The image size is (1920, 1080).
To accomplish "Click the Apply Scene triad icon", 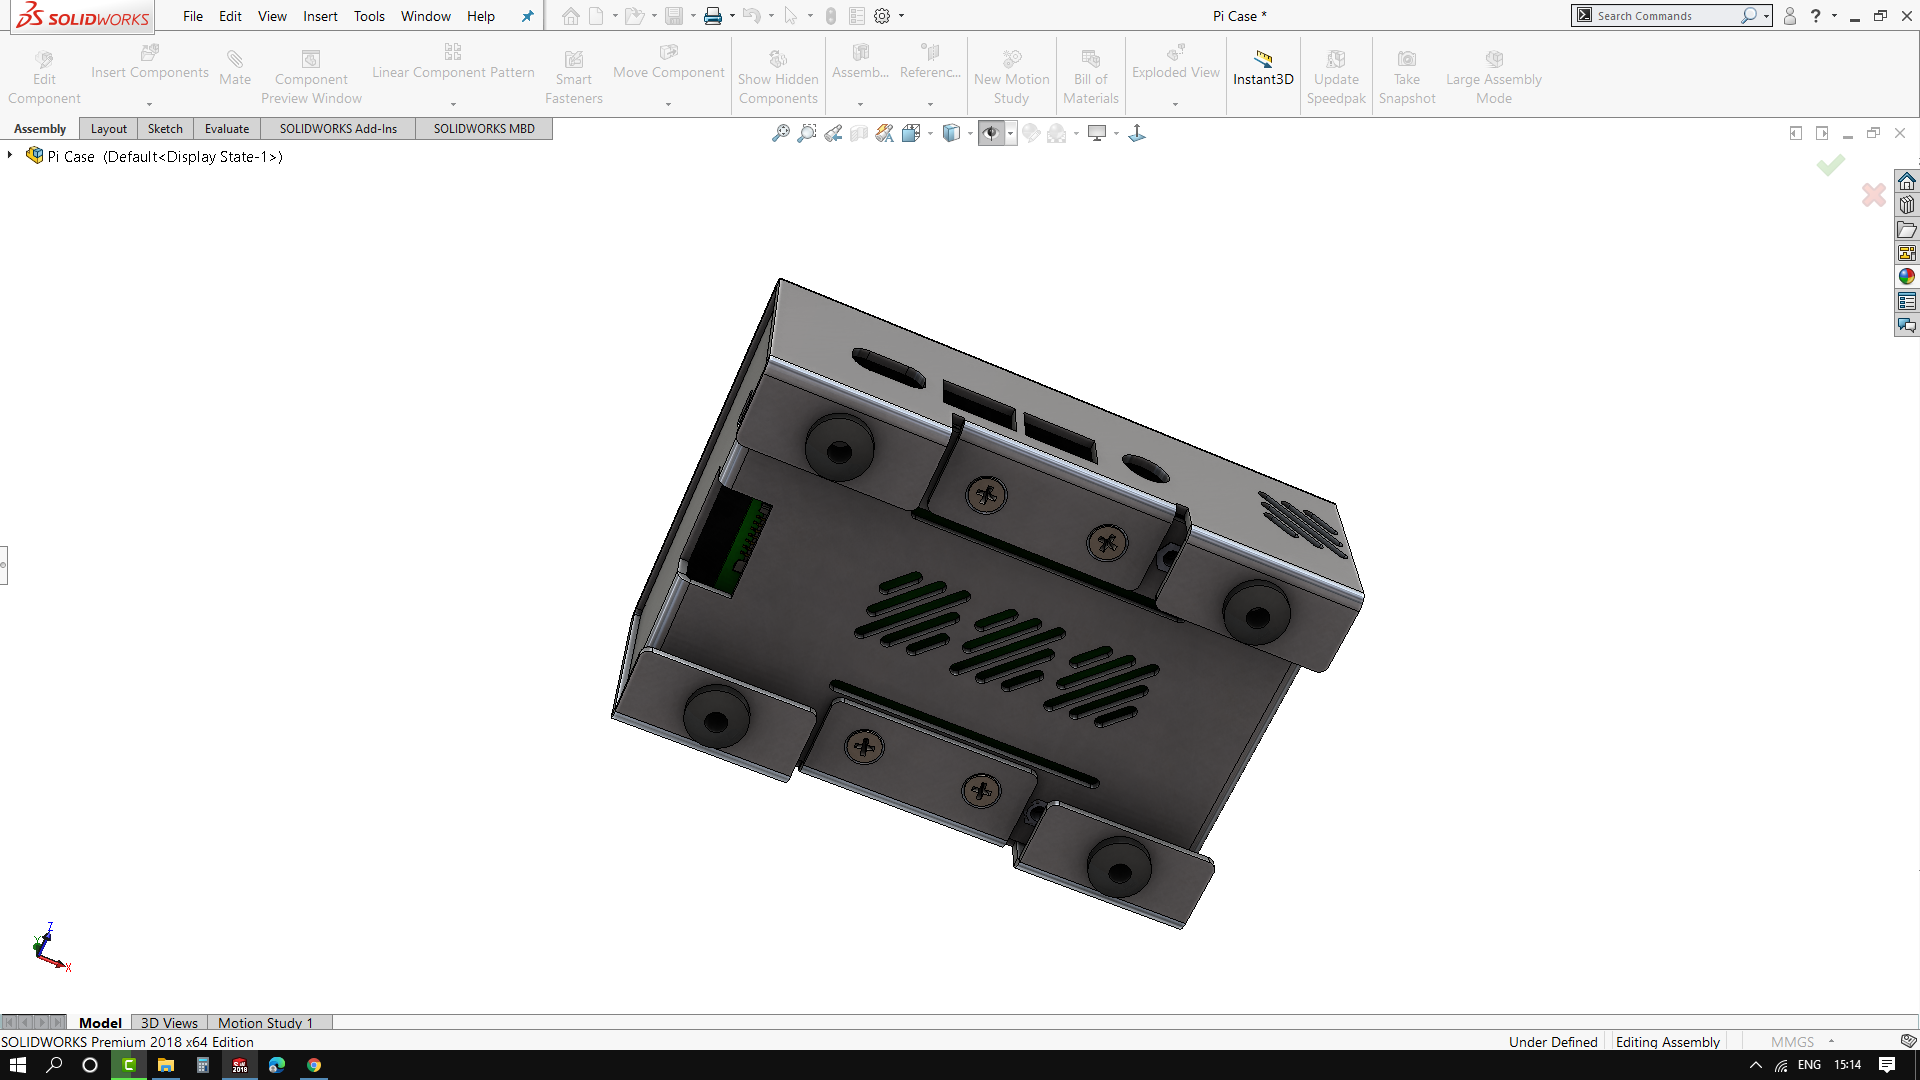I will [1137, 133].
